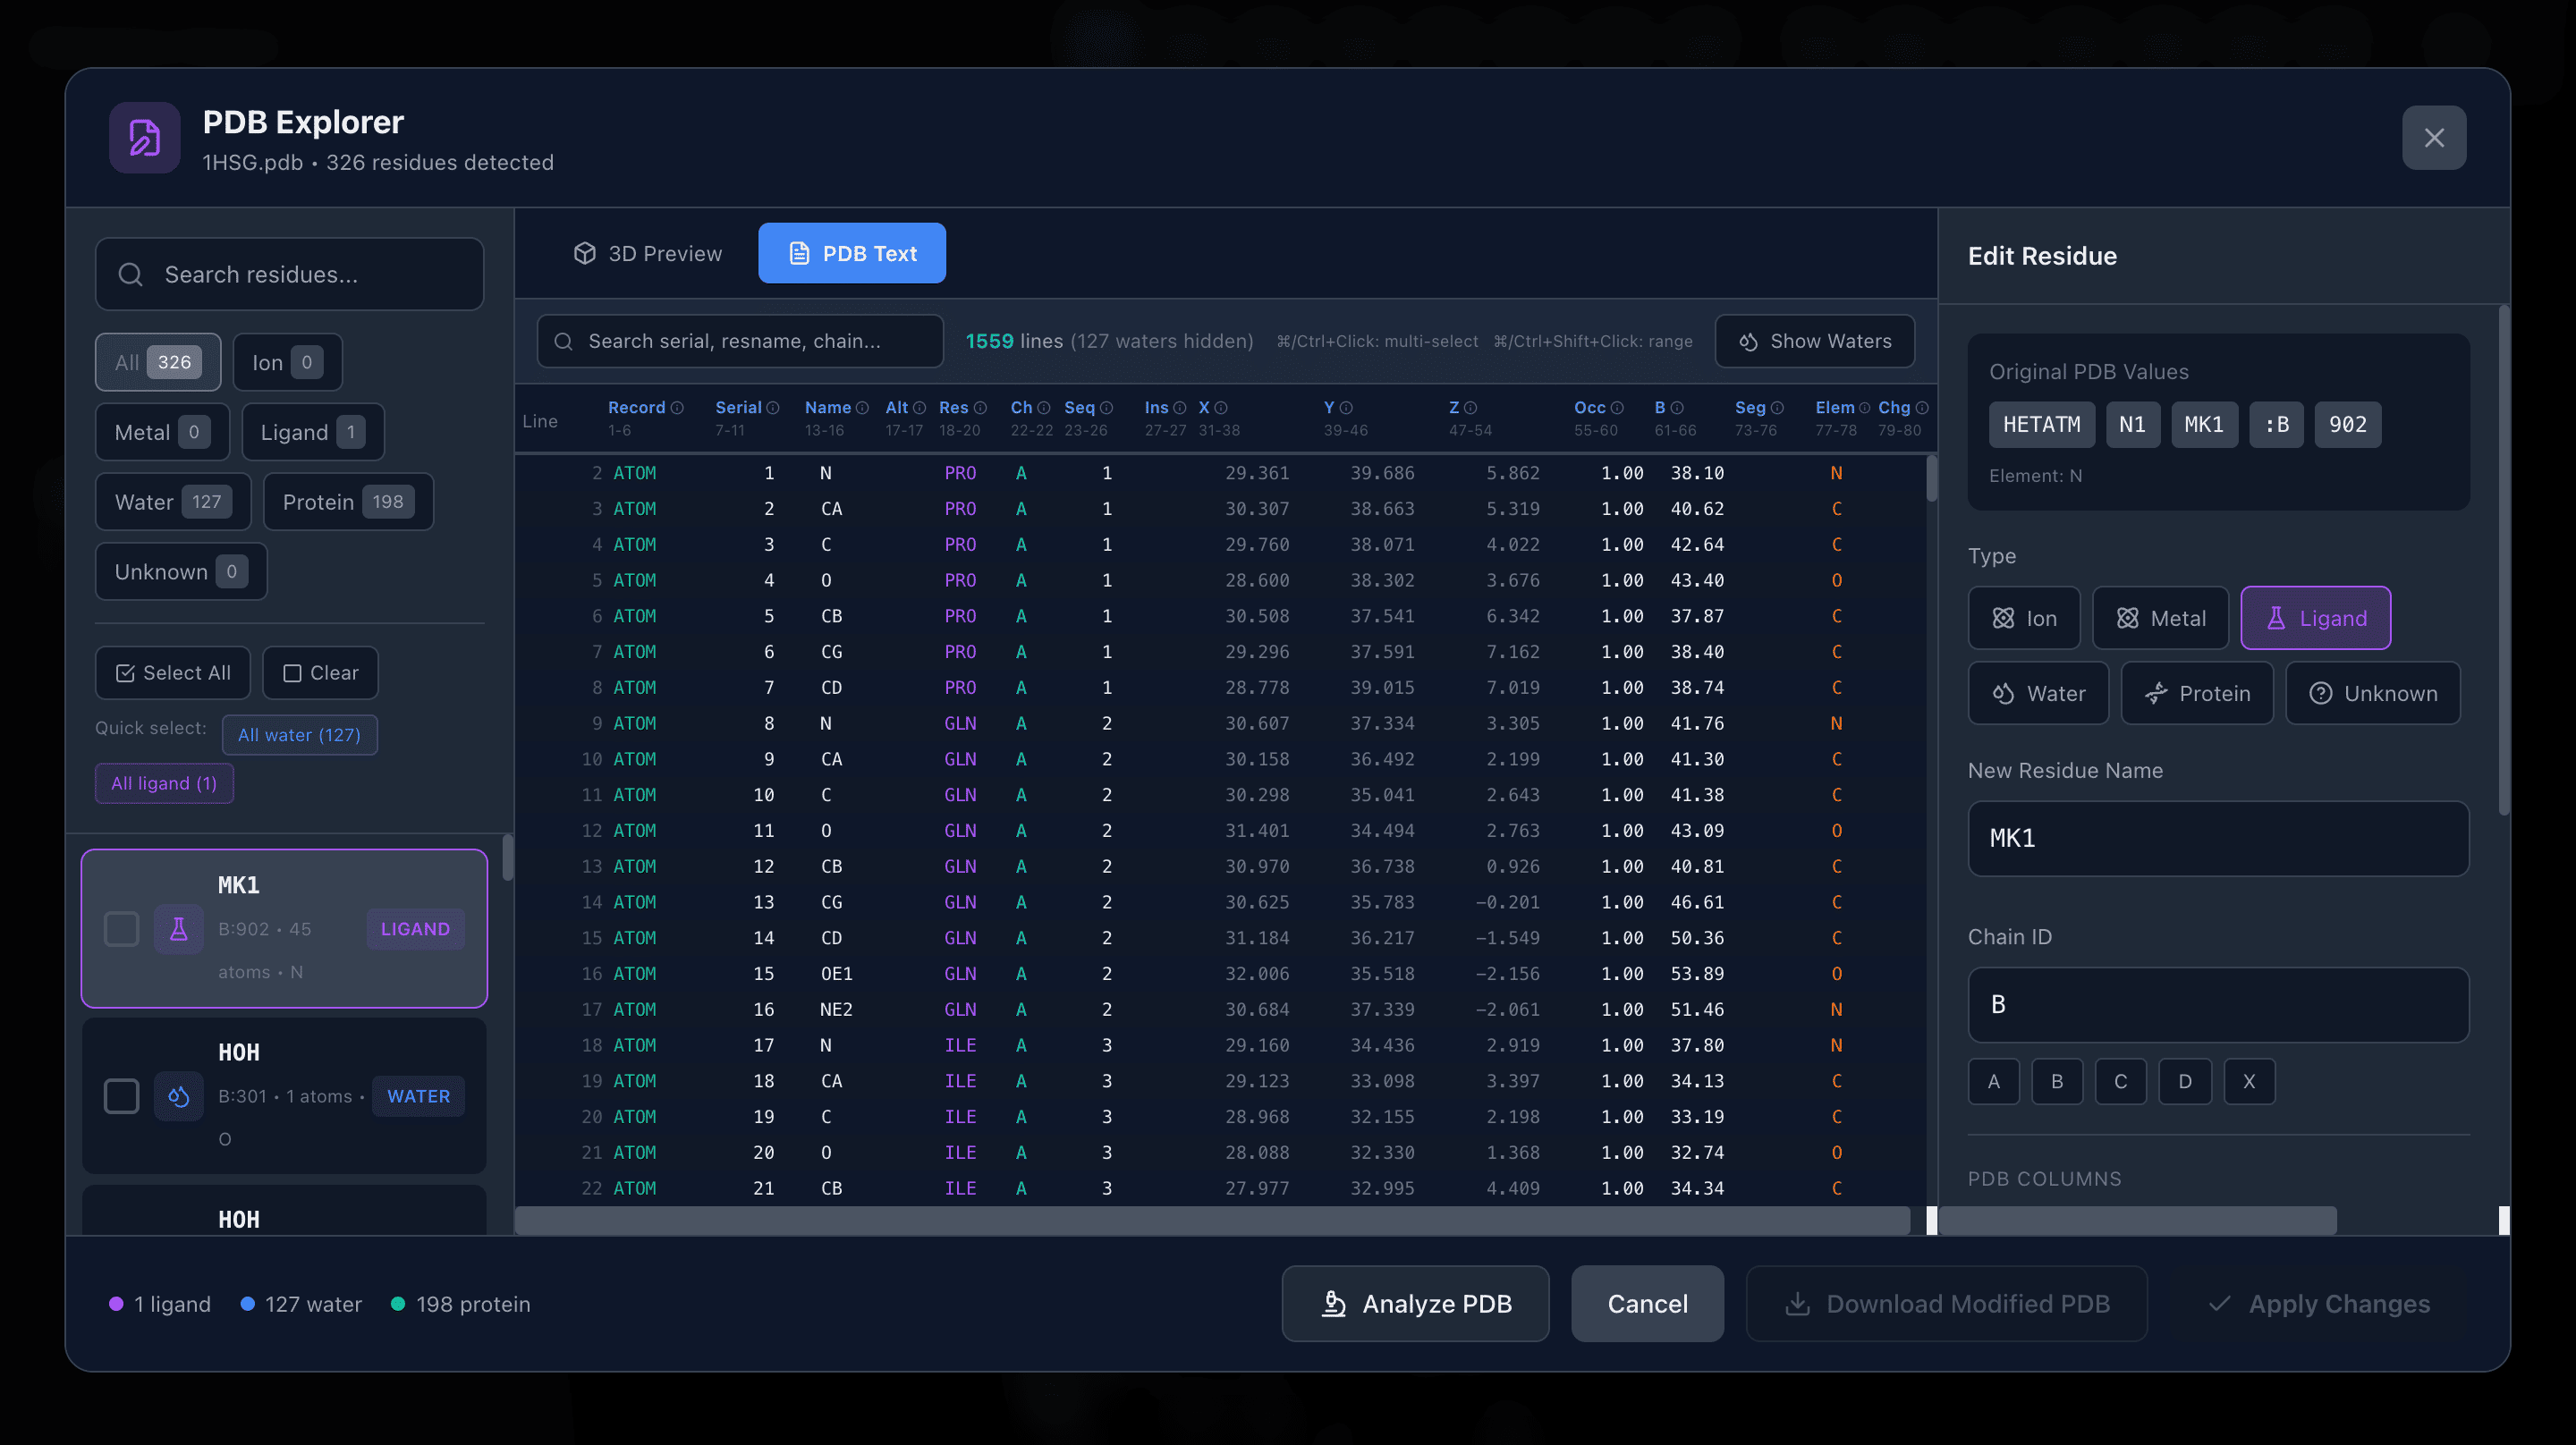Click the water droplet icon on HOH B:301 card

click(178, 1096)
